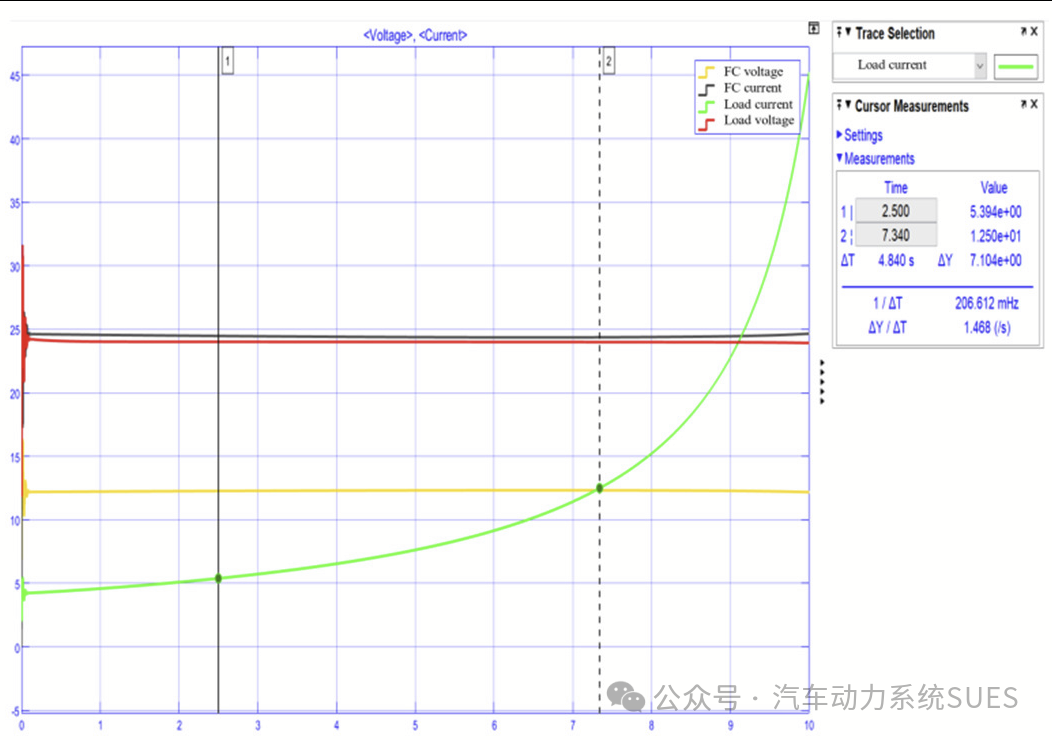Click the Trace Selection panel pin-style icon
Screen dimensions: 1052x740
(x=839, y=32)
